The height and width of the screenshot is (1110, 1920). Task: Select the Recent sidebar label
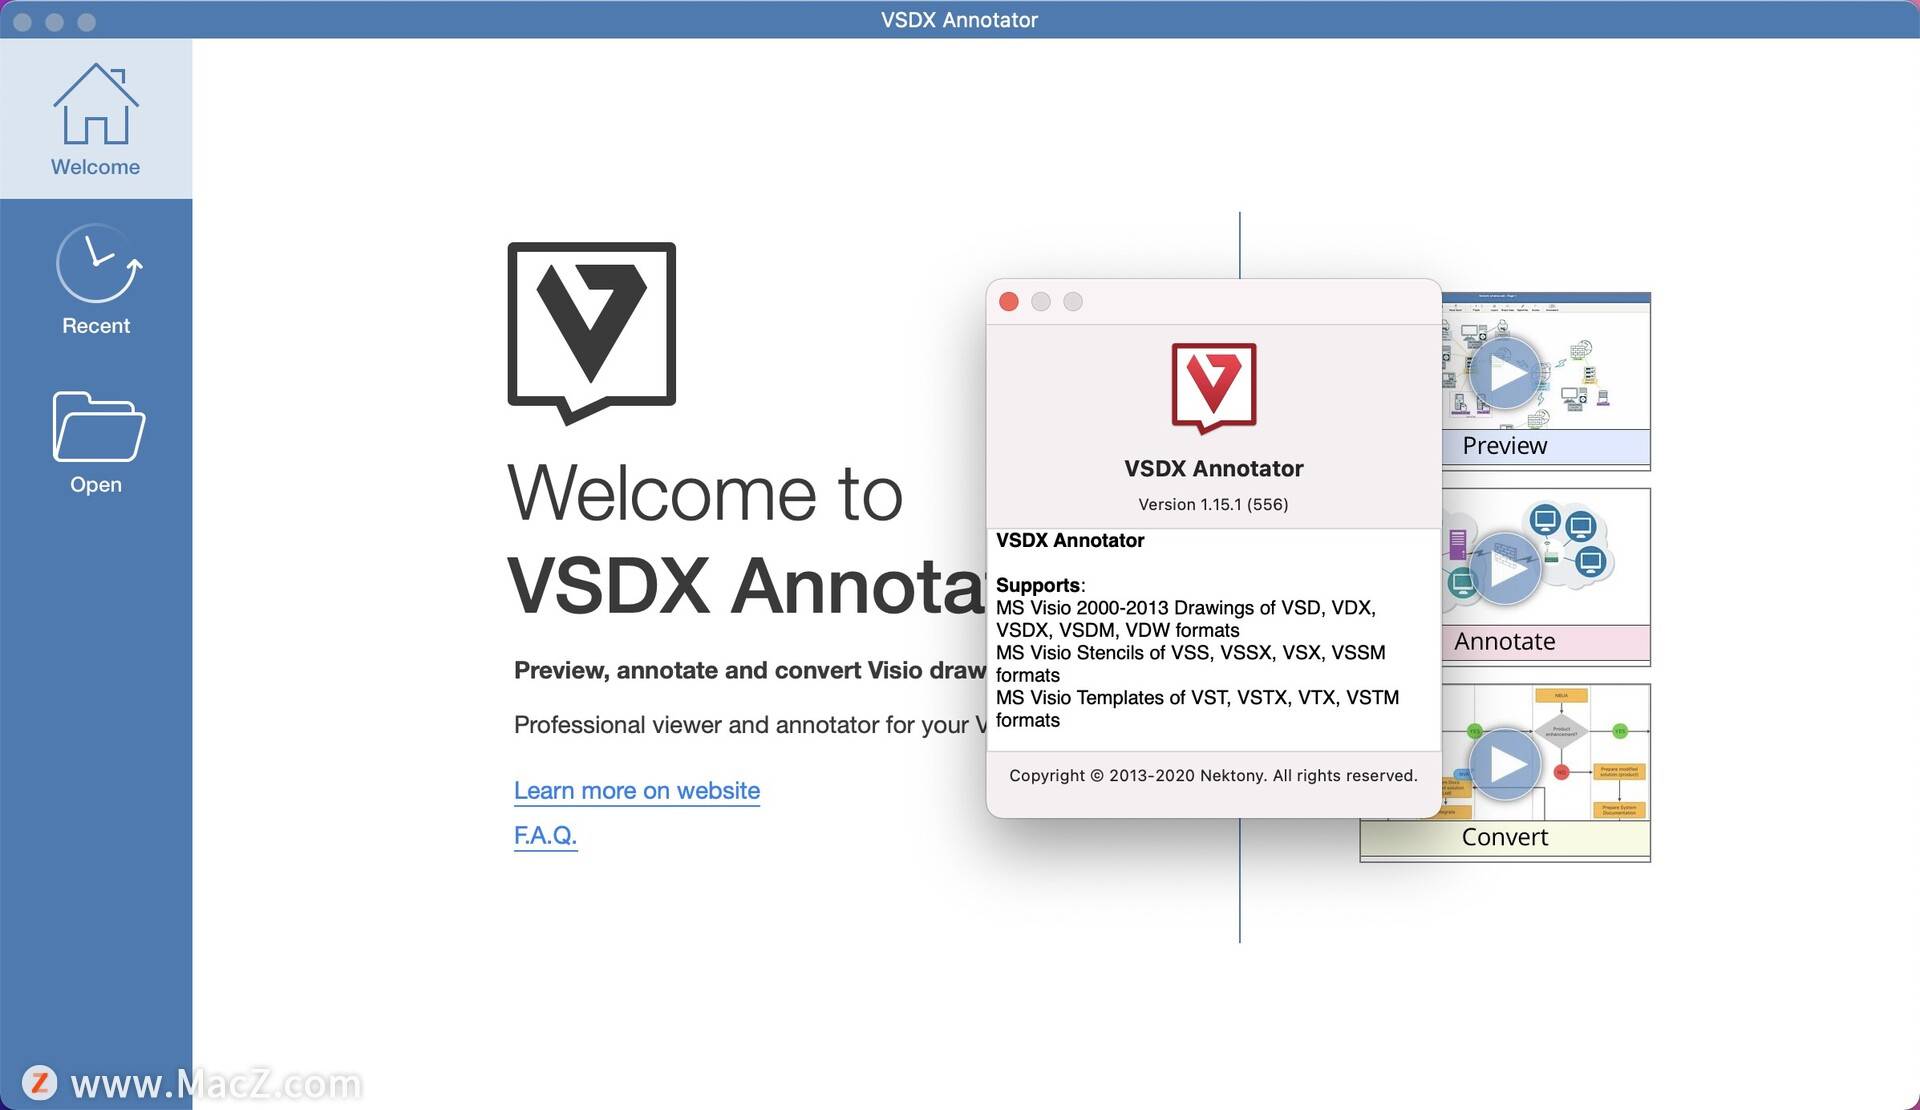click(x=95, y=326)
